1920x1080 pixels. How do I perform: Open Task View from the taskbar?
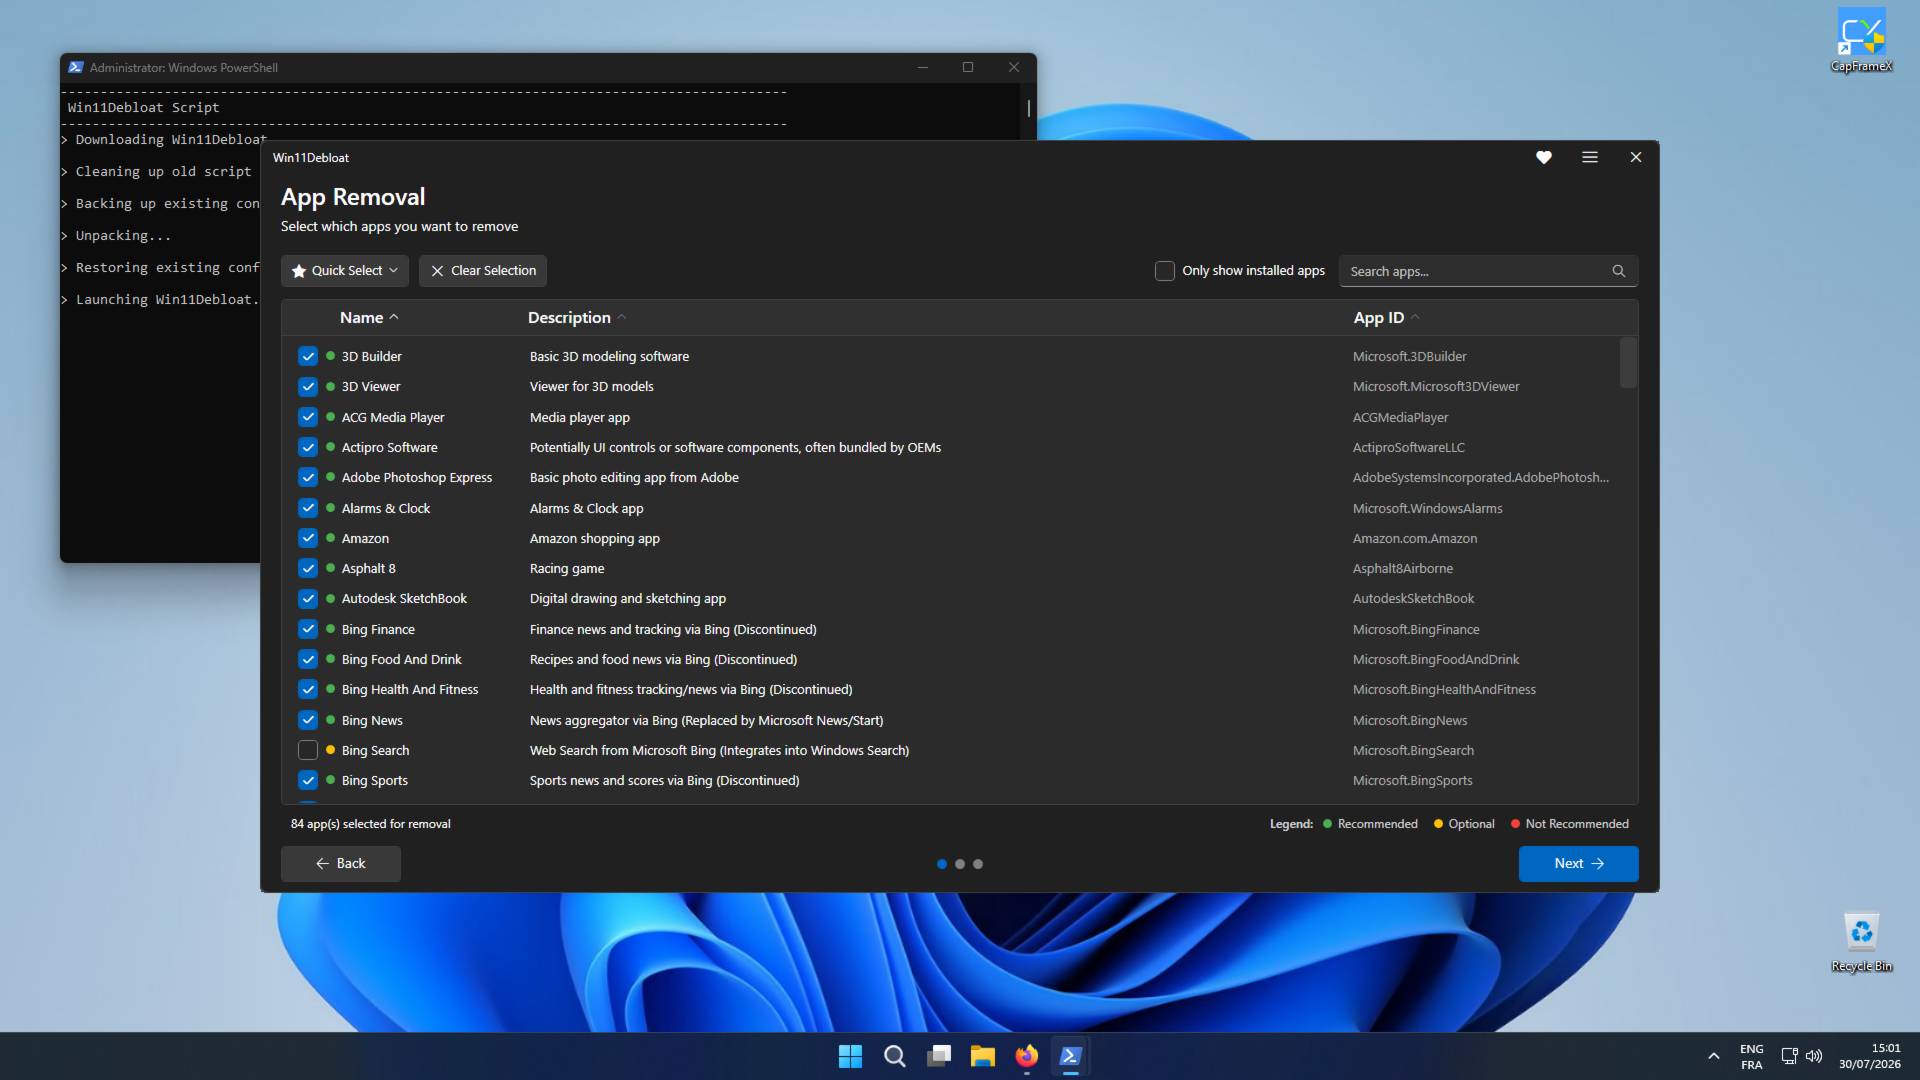click(939, 1056)
